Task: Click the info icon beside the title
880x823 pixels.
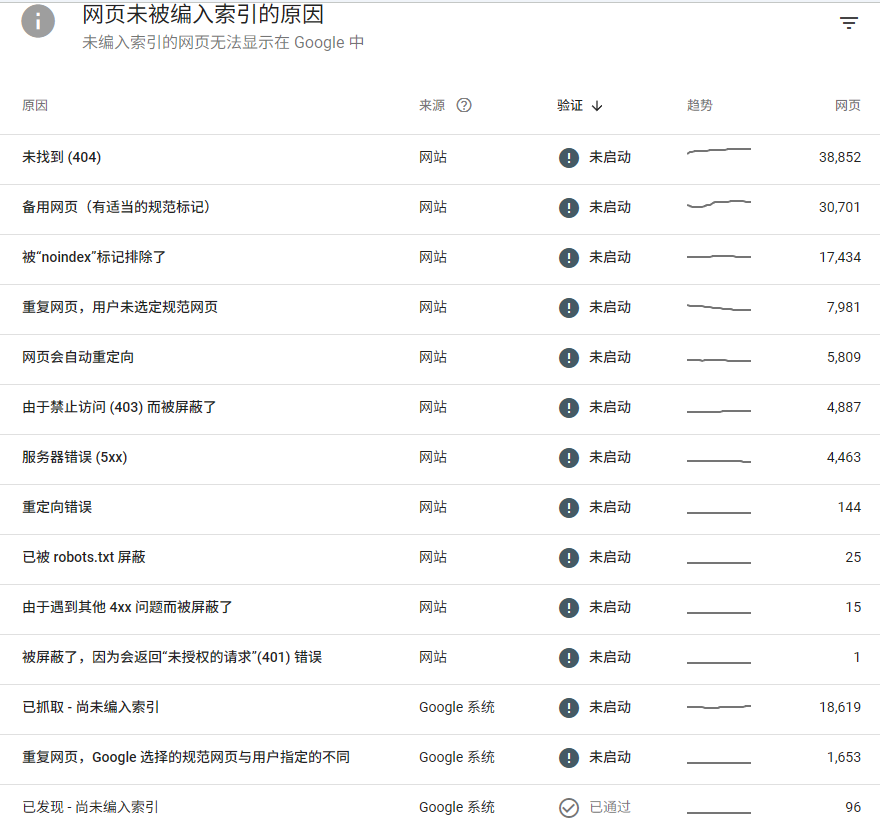Action: tap(38, 21)
